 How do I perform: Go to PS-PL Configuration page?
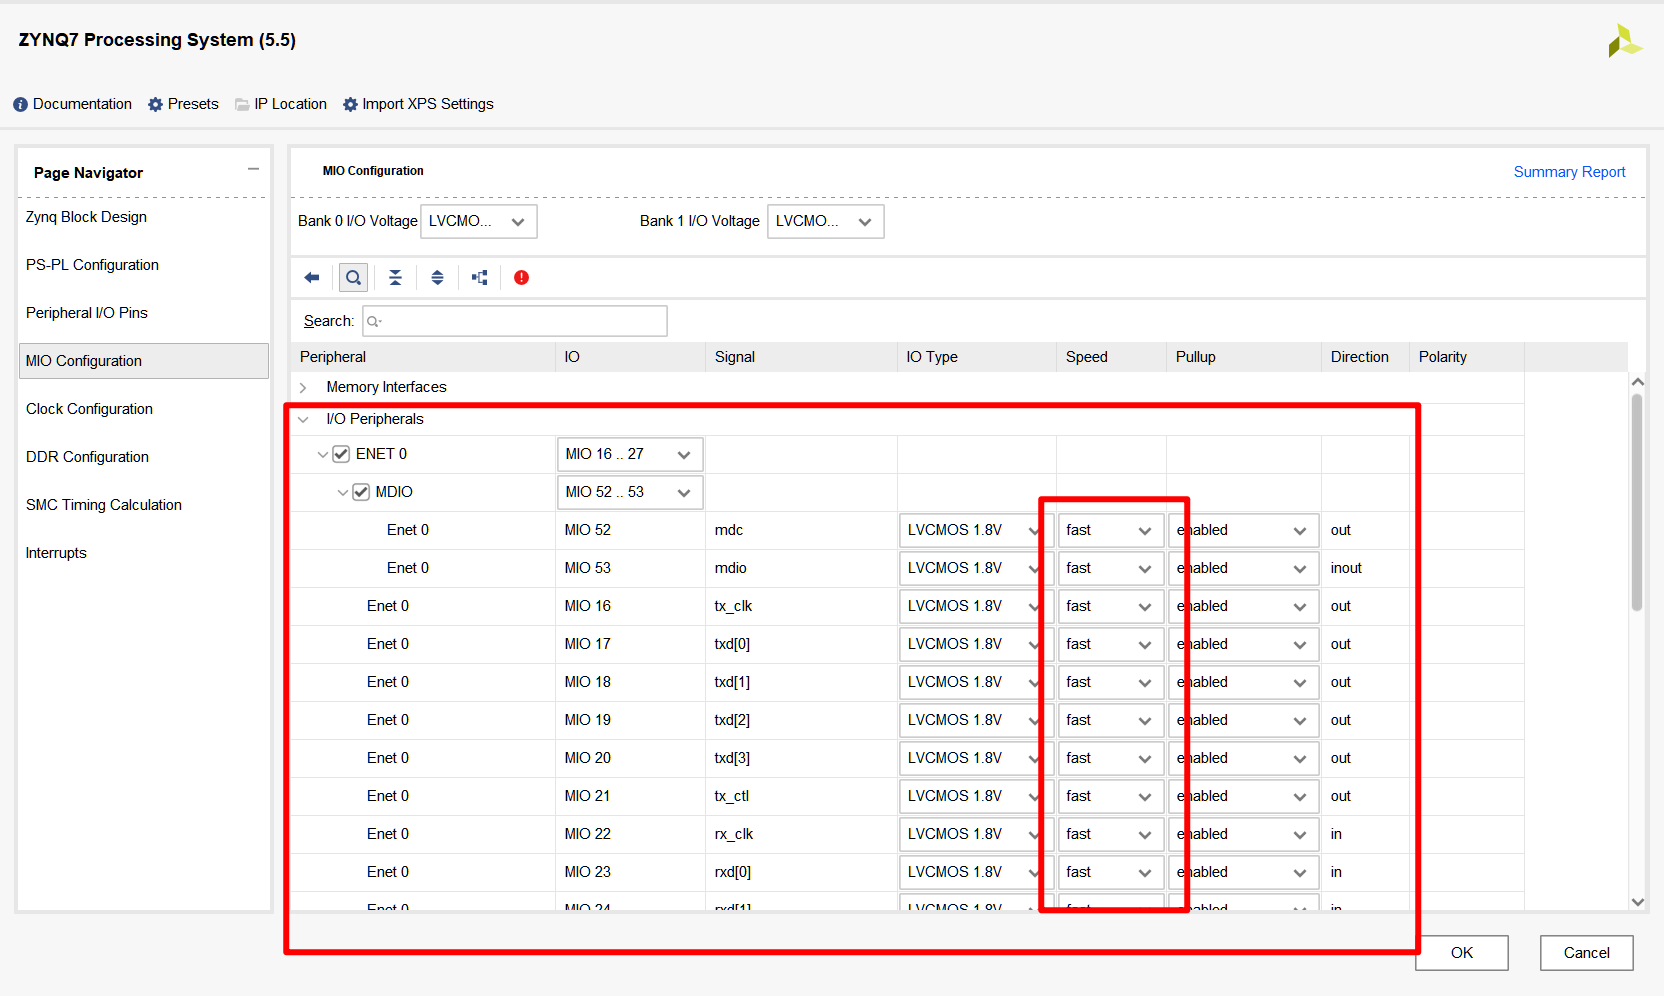pyautogui.click(x=92, y=265)
